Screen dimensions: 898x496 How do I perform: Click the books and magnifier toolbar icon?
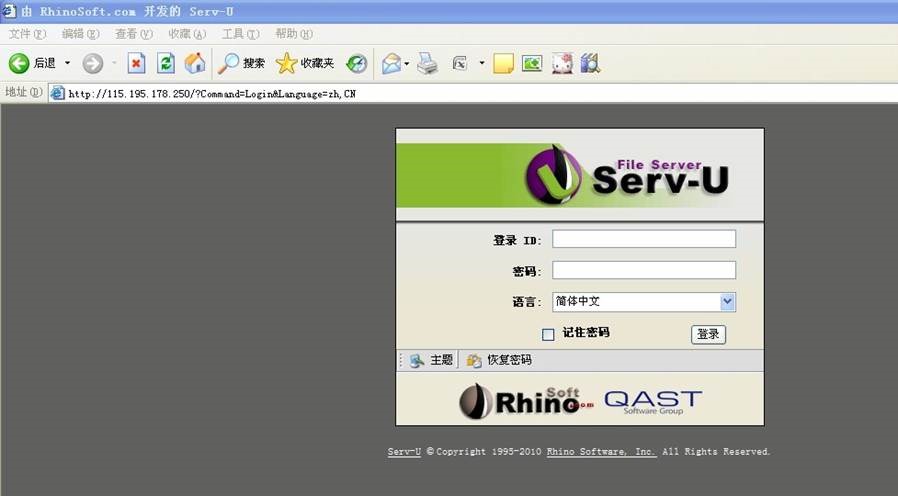(590, 64)
